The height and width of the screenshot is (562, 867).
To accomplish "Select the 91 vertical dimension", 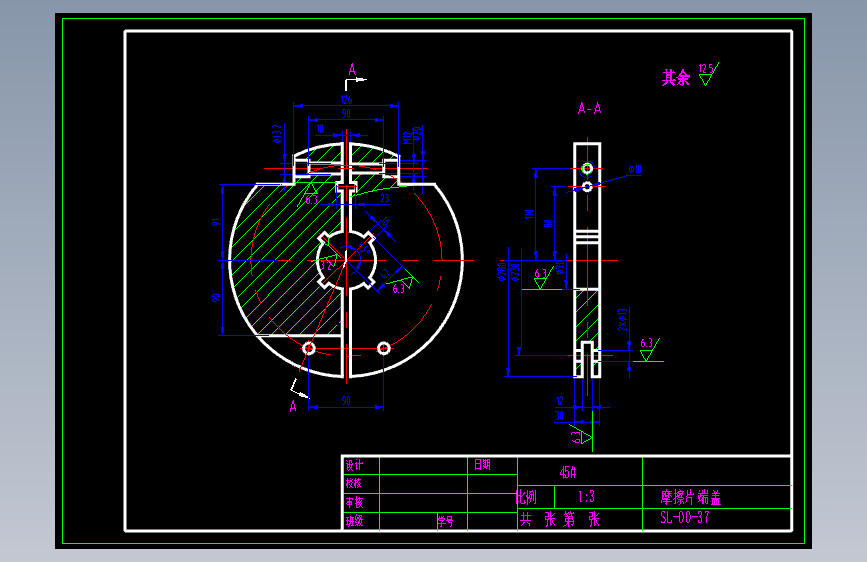I will (216, 222).
